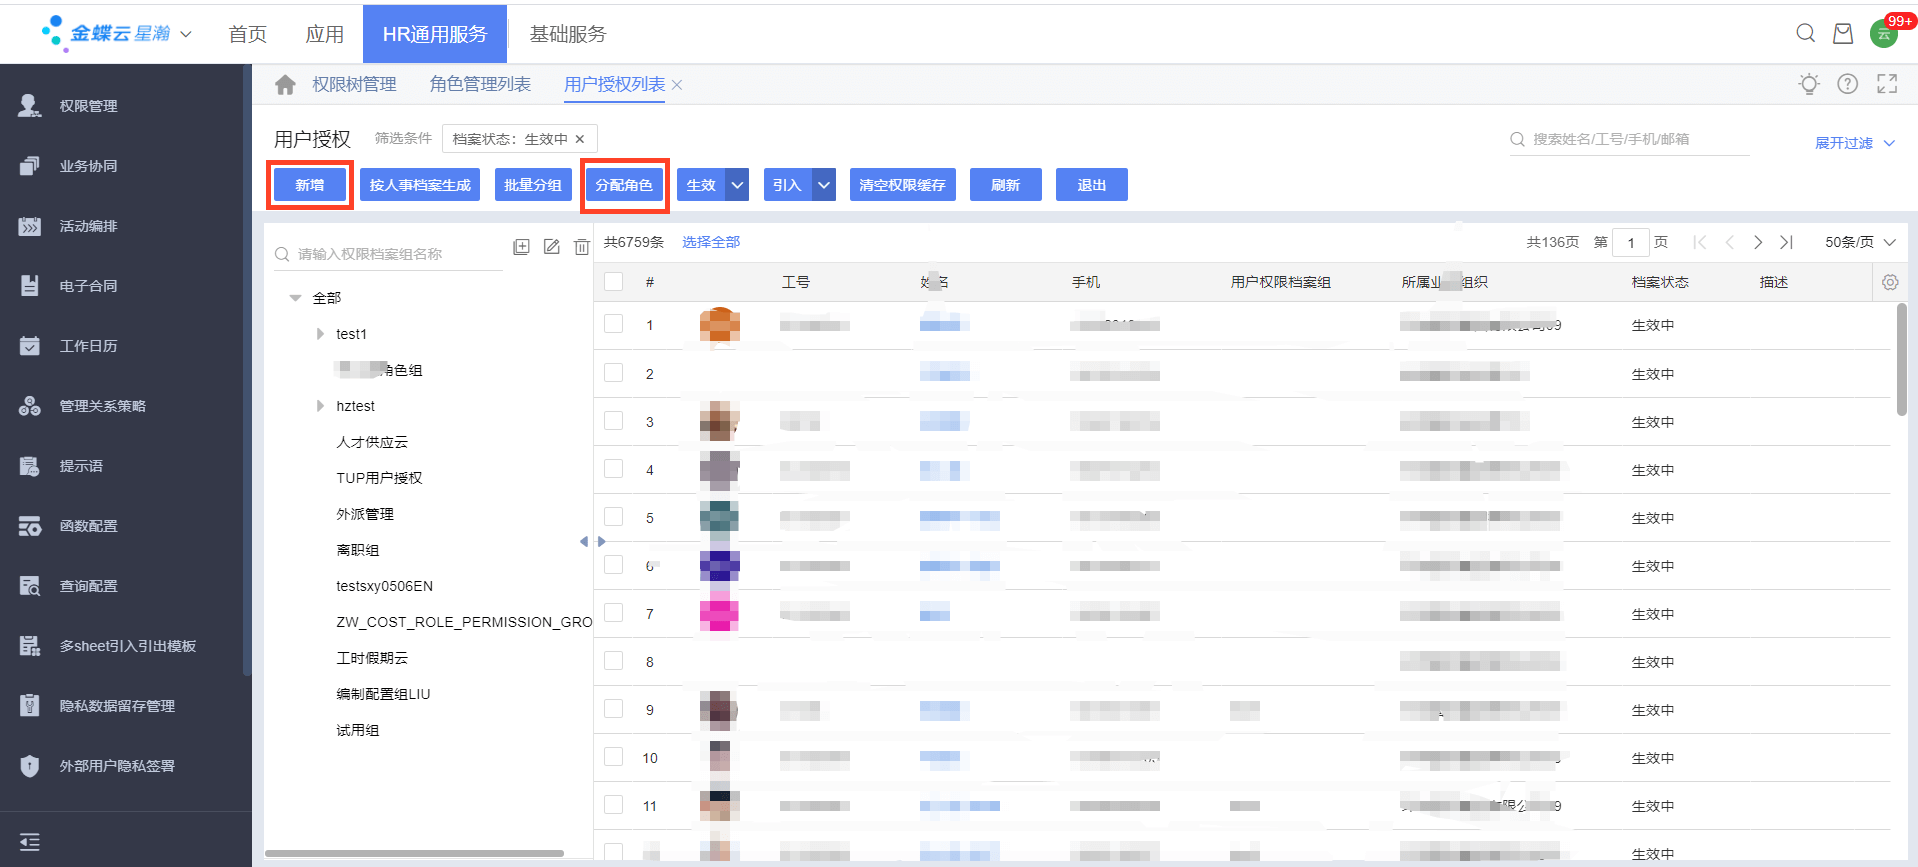Image resolution: width=1918 pixels, height=867 pixels.
Task: Add a new permission profile group icon
Action: (x=521, y=247)
